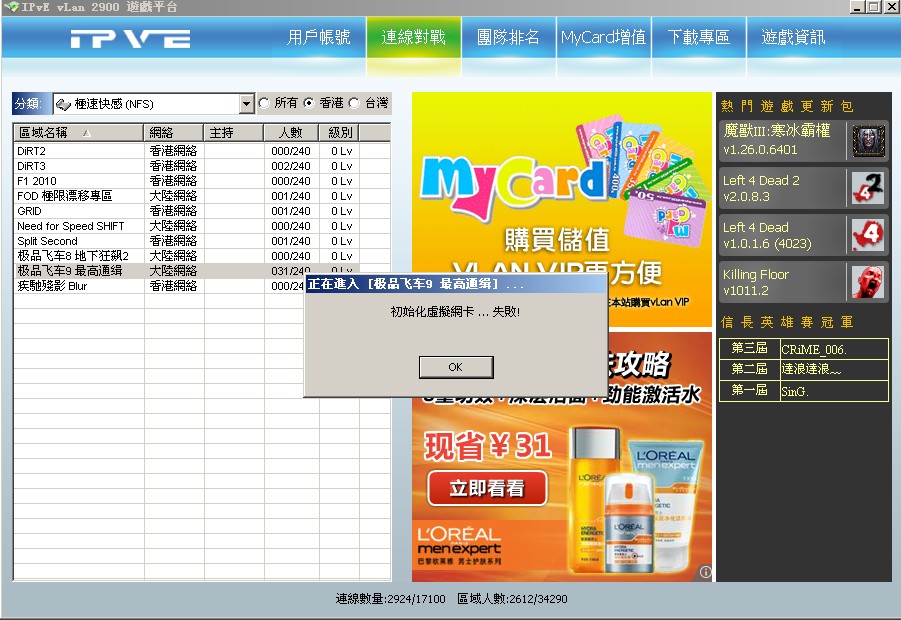Select the Need for Speed SHIFT room
The height and width of the screenshot is (620, 901).
[202, 226]
